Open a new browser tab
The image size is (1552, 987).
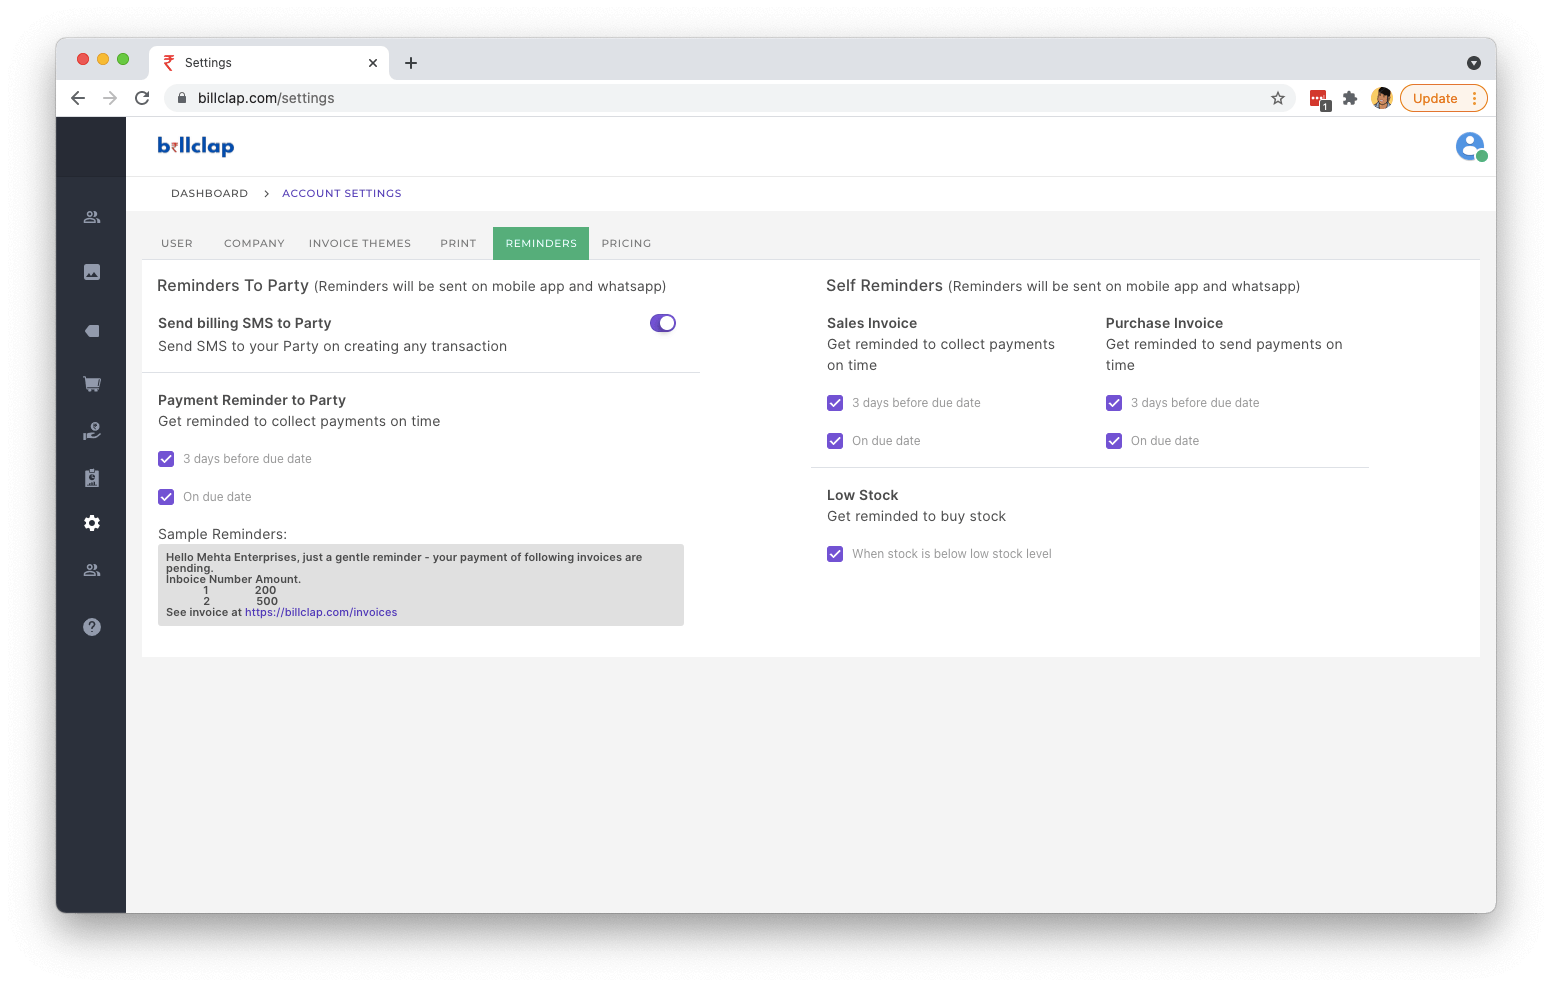[x=411, y=63]
